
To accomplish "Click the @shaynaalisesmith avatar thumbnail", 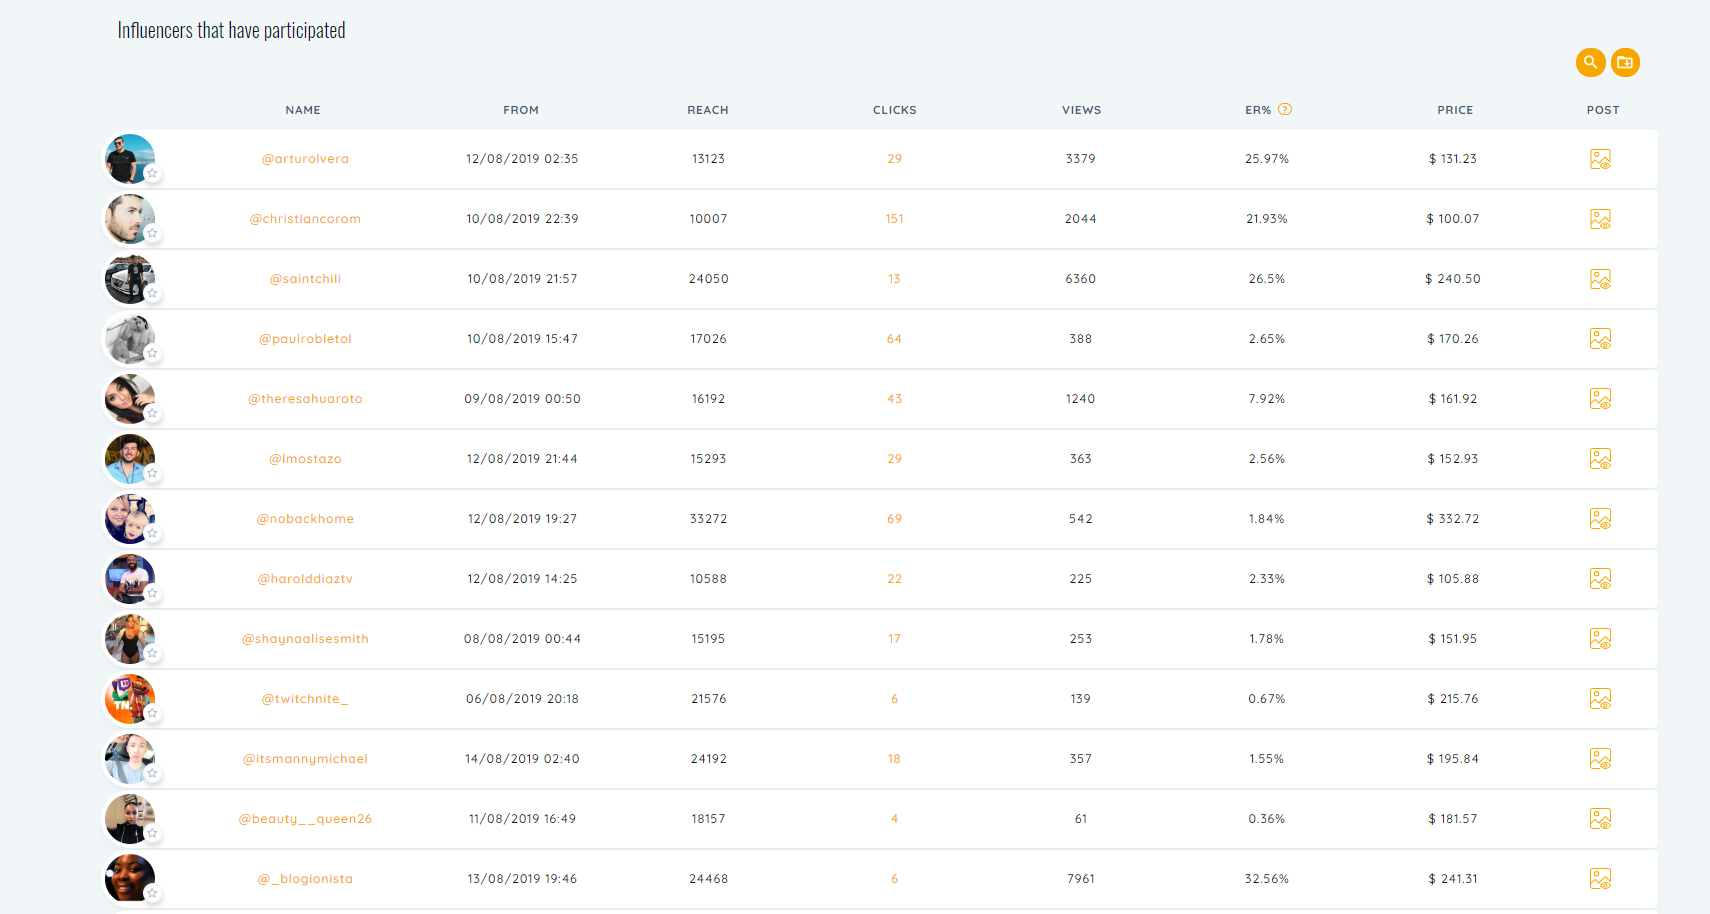I will [x=130, y=639].
